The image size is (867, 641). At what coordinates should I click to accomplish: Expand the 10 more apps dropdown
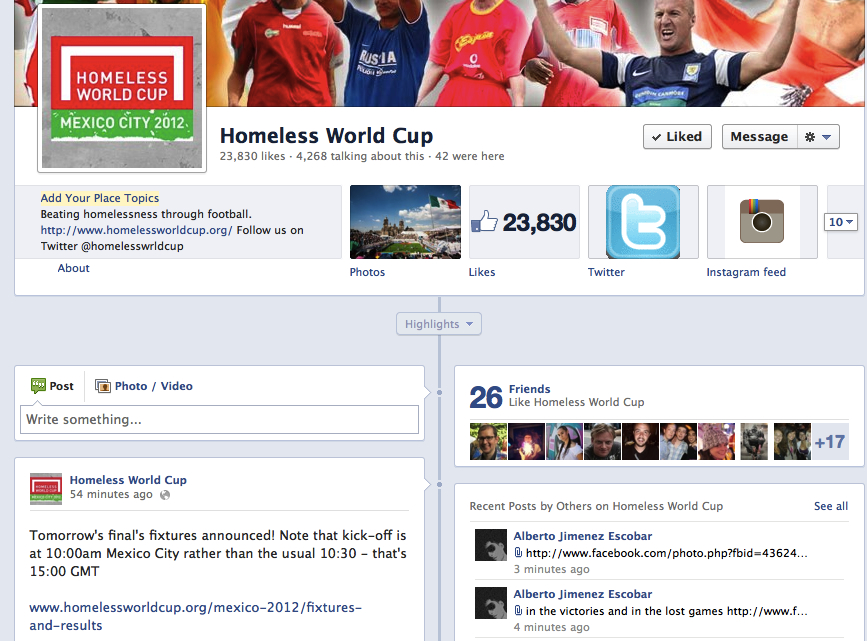(840, 222)
